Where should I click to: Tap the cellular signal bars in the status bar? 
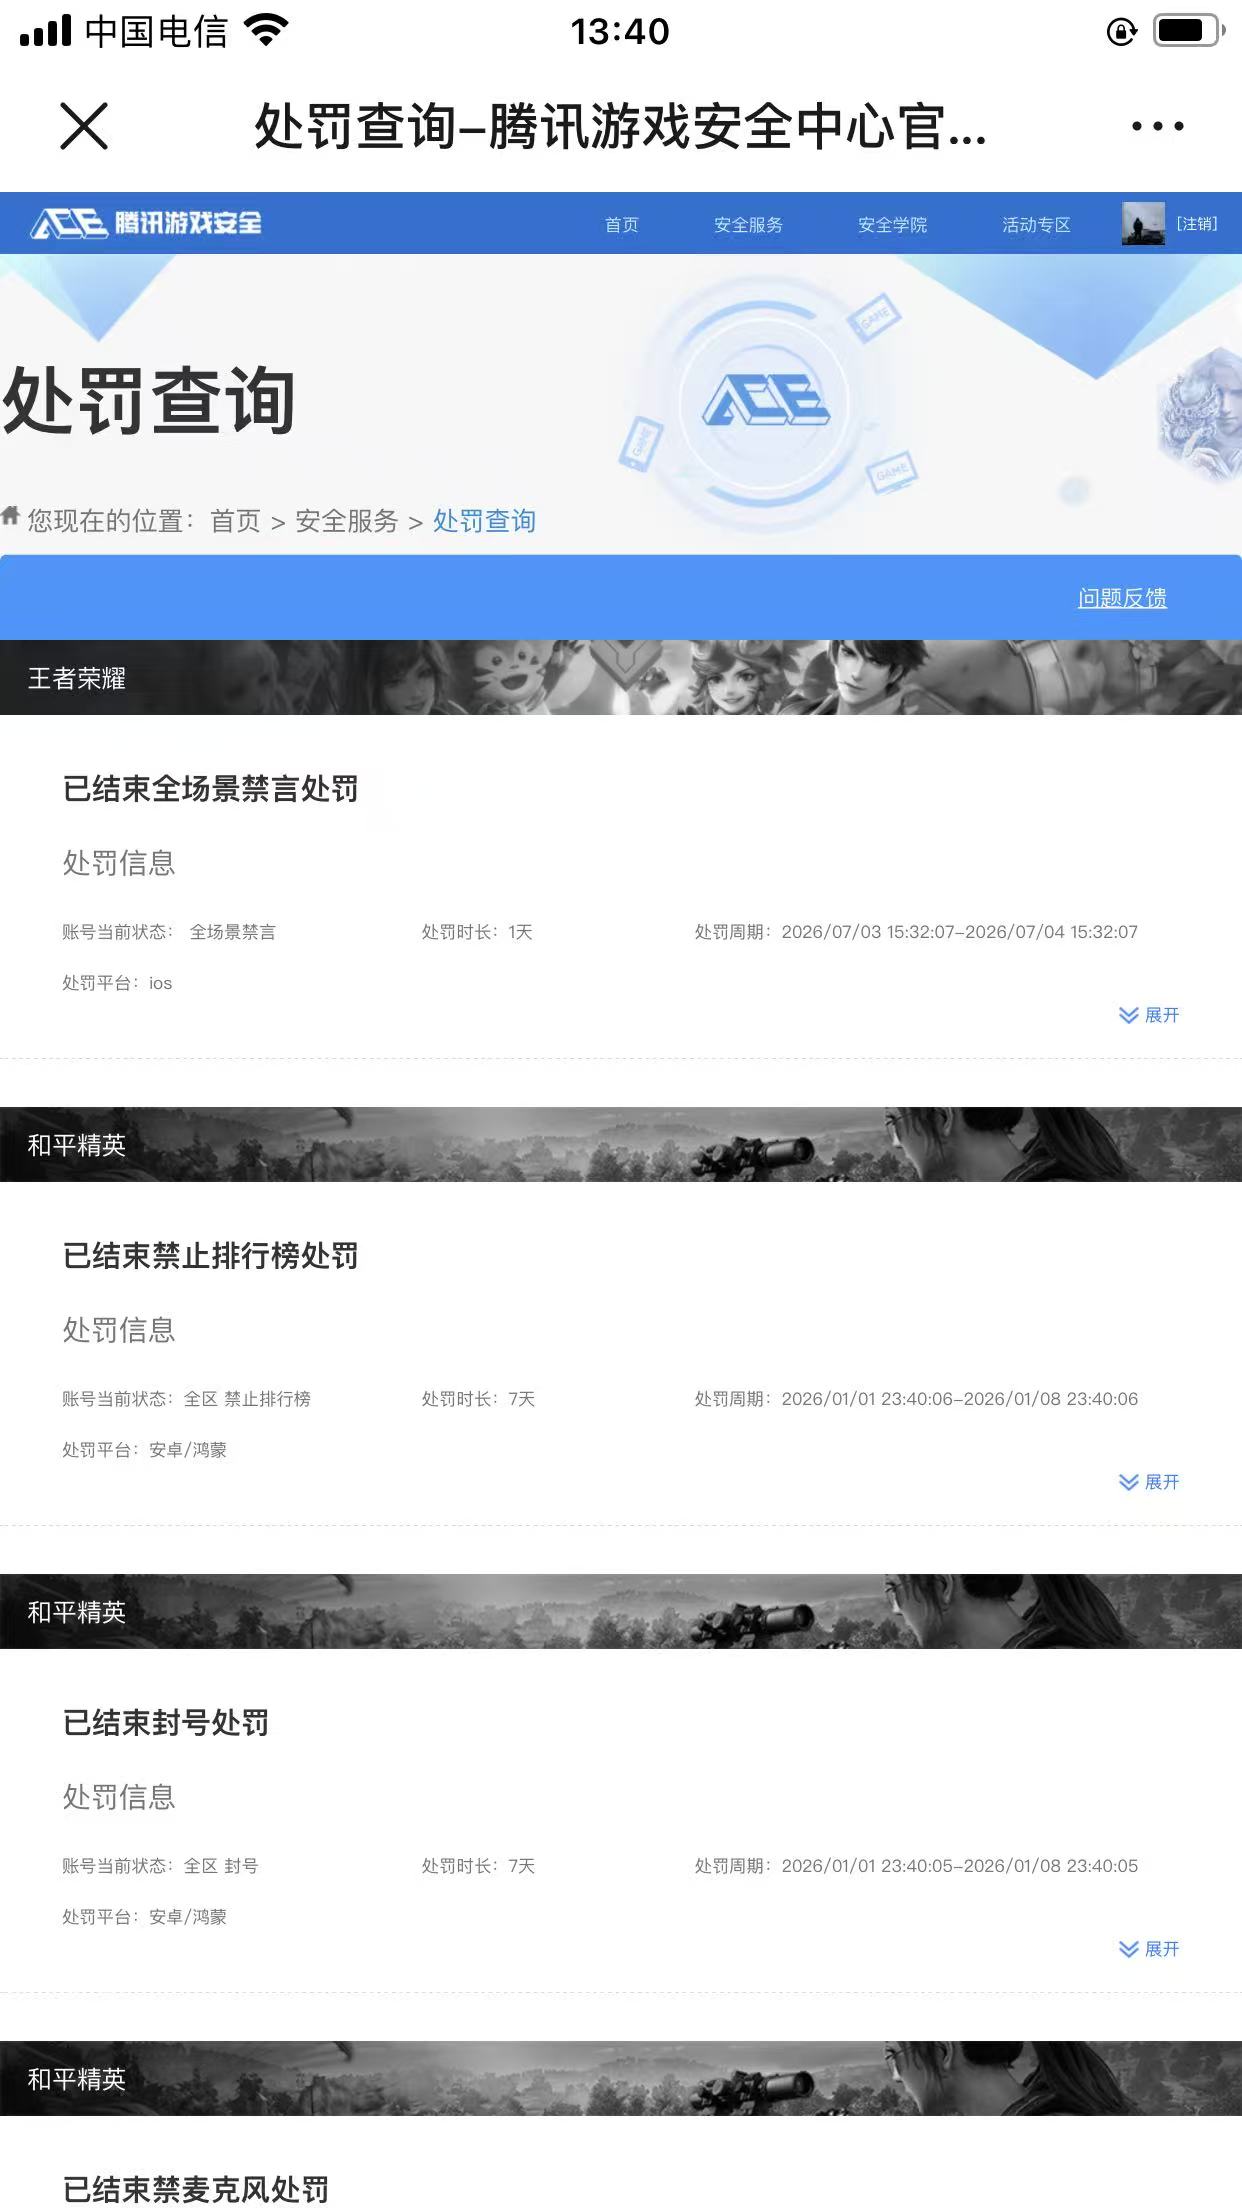(x=46, y=31)
